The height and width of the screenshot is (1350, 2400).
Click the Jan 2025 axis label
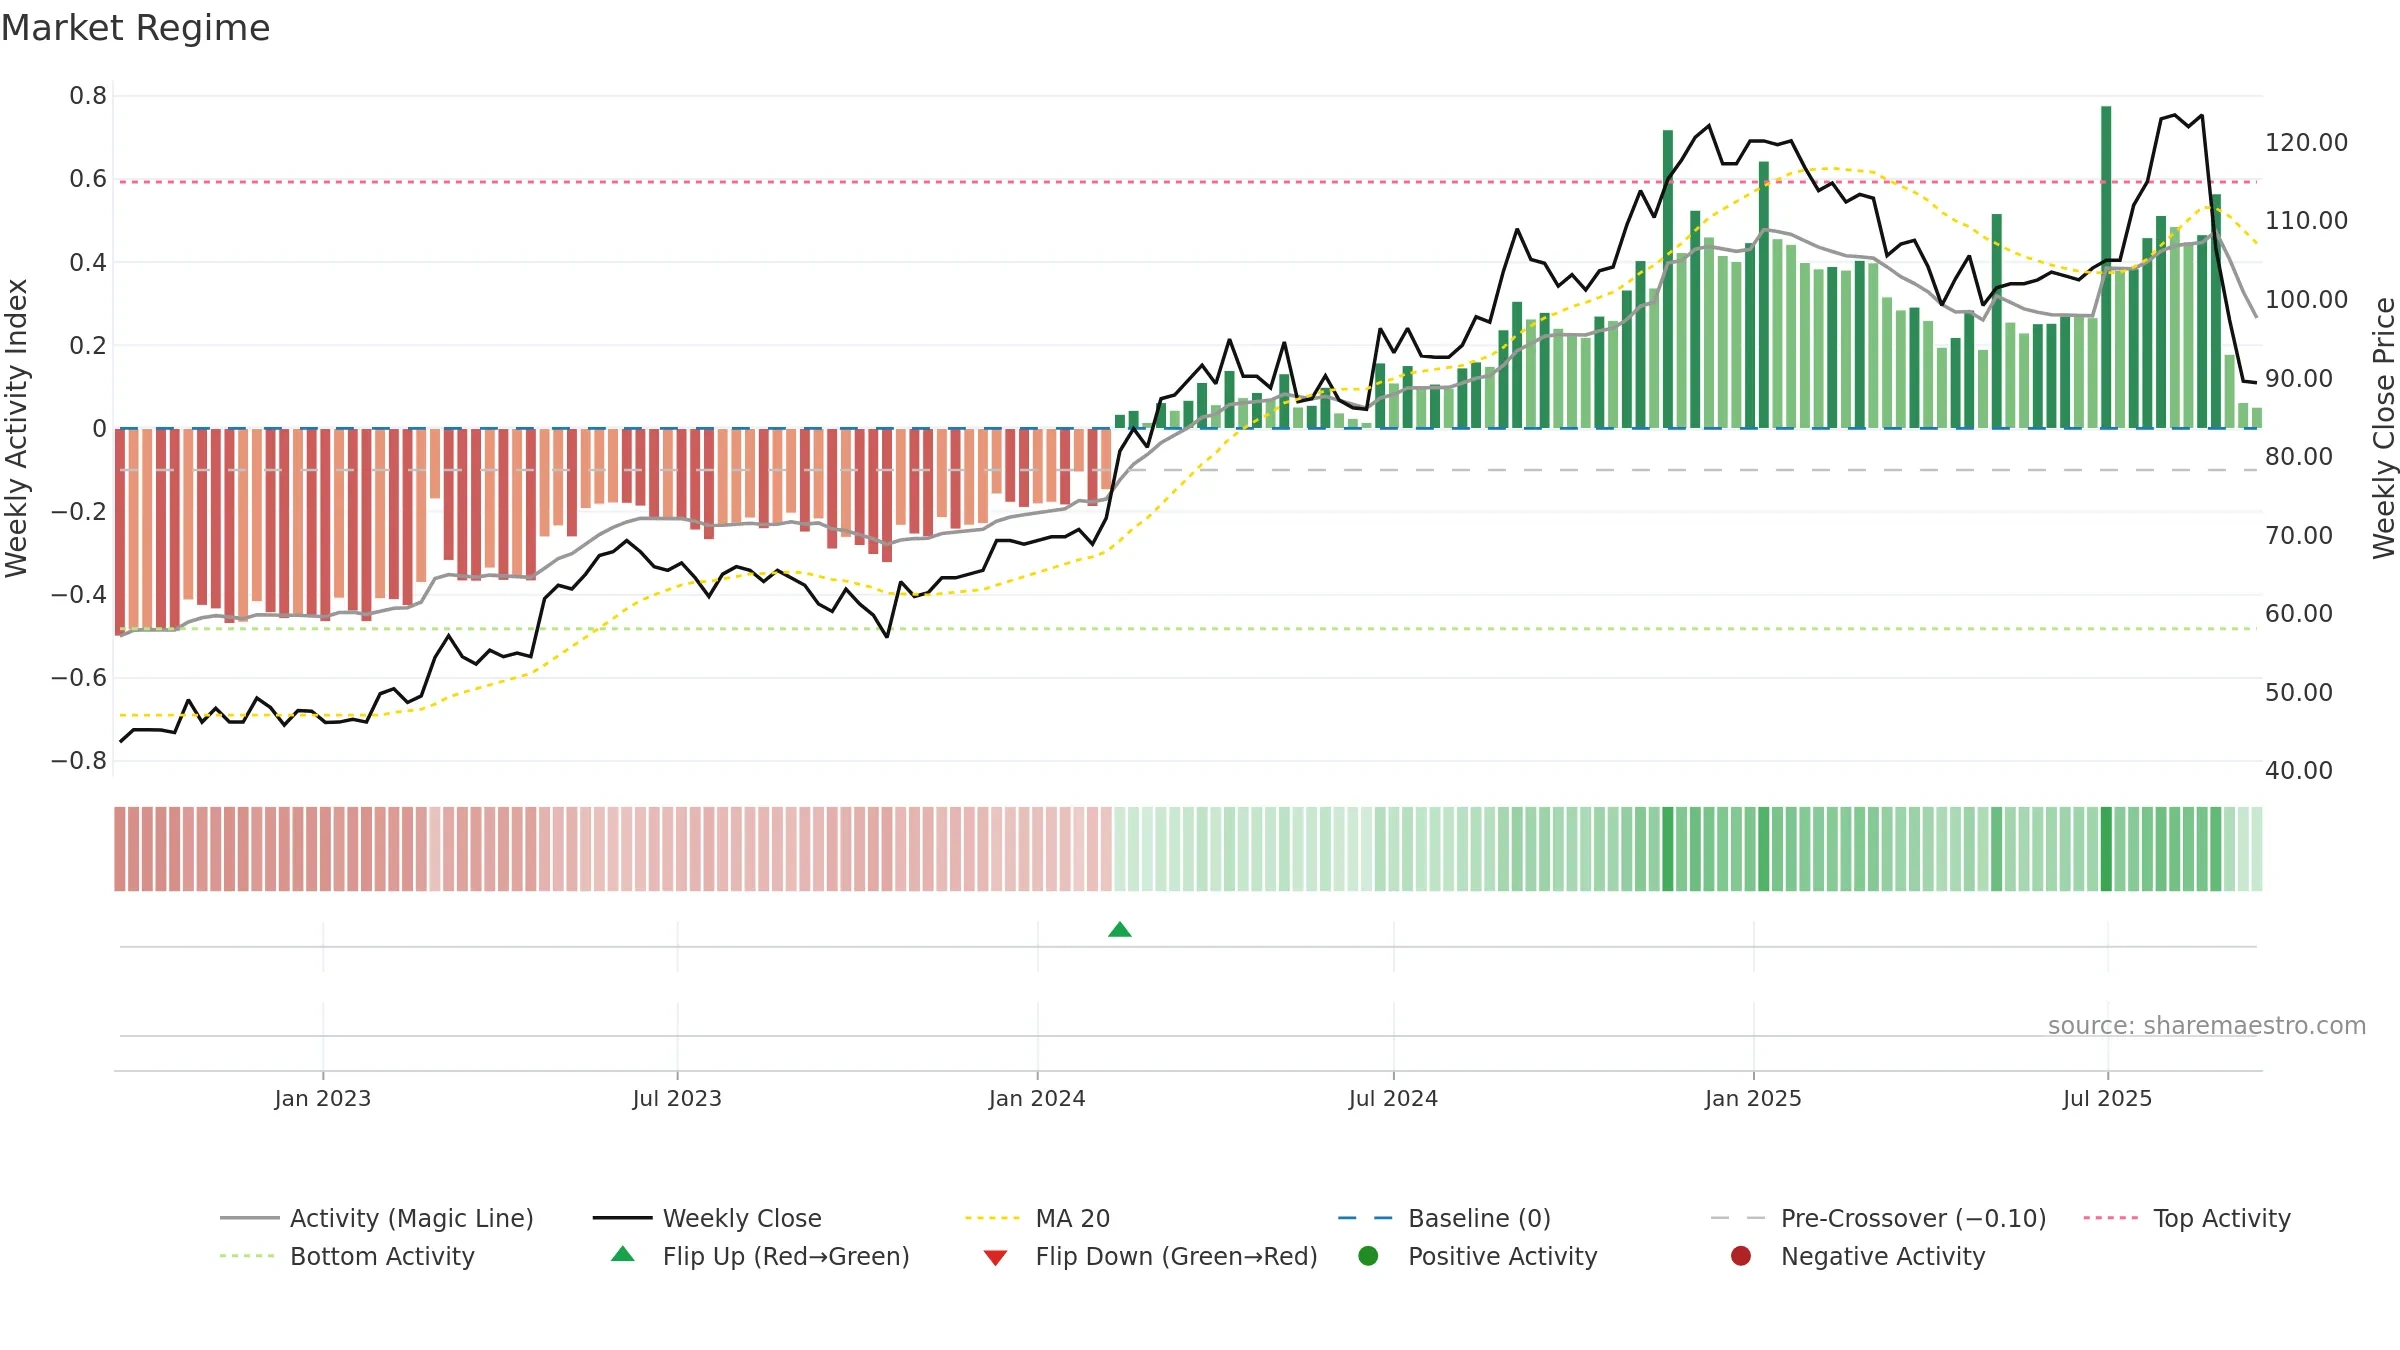1753,1098
